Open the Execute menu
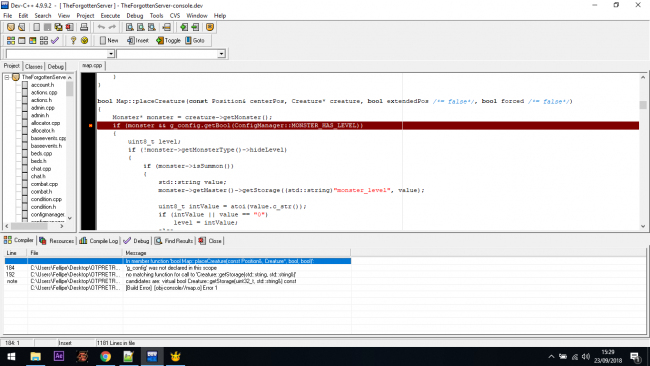This screenshot has width=650, height=366. pyautogui.click(x=110, y=16)
